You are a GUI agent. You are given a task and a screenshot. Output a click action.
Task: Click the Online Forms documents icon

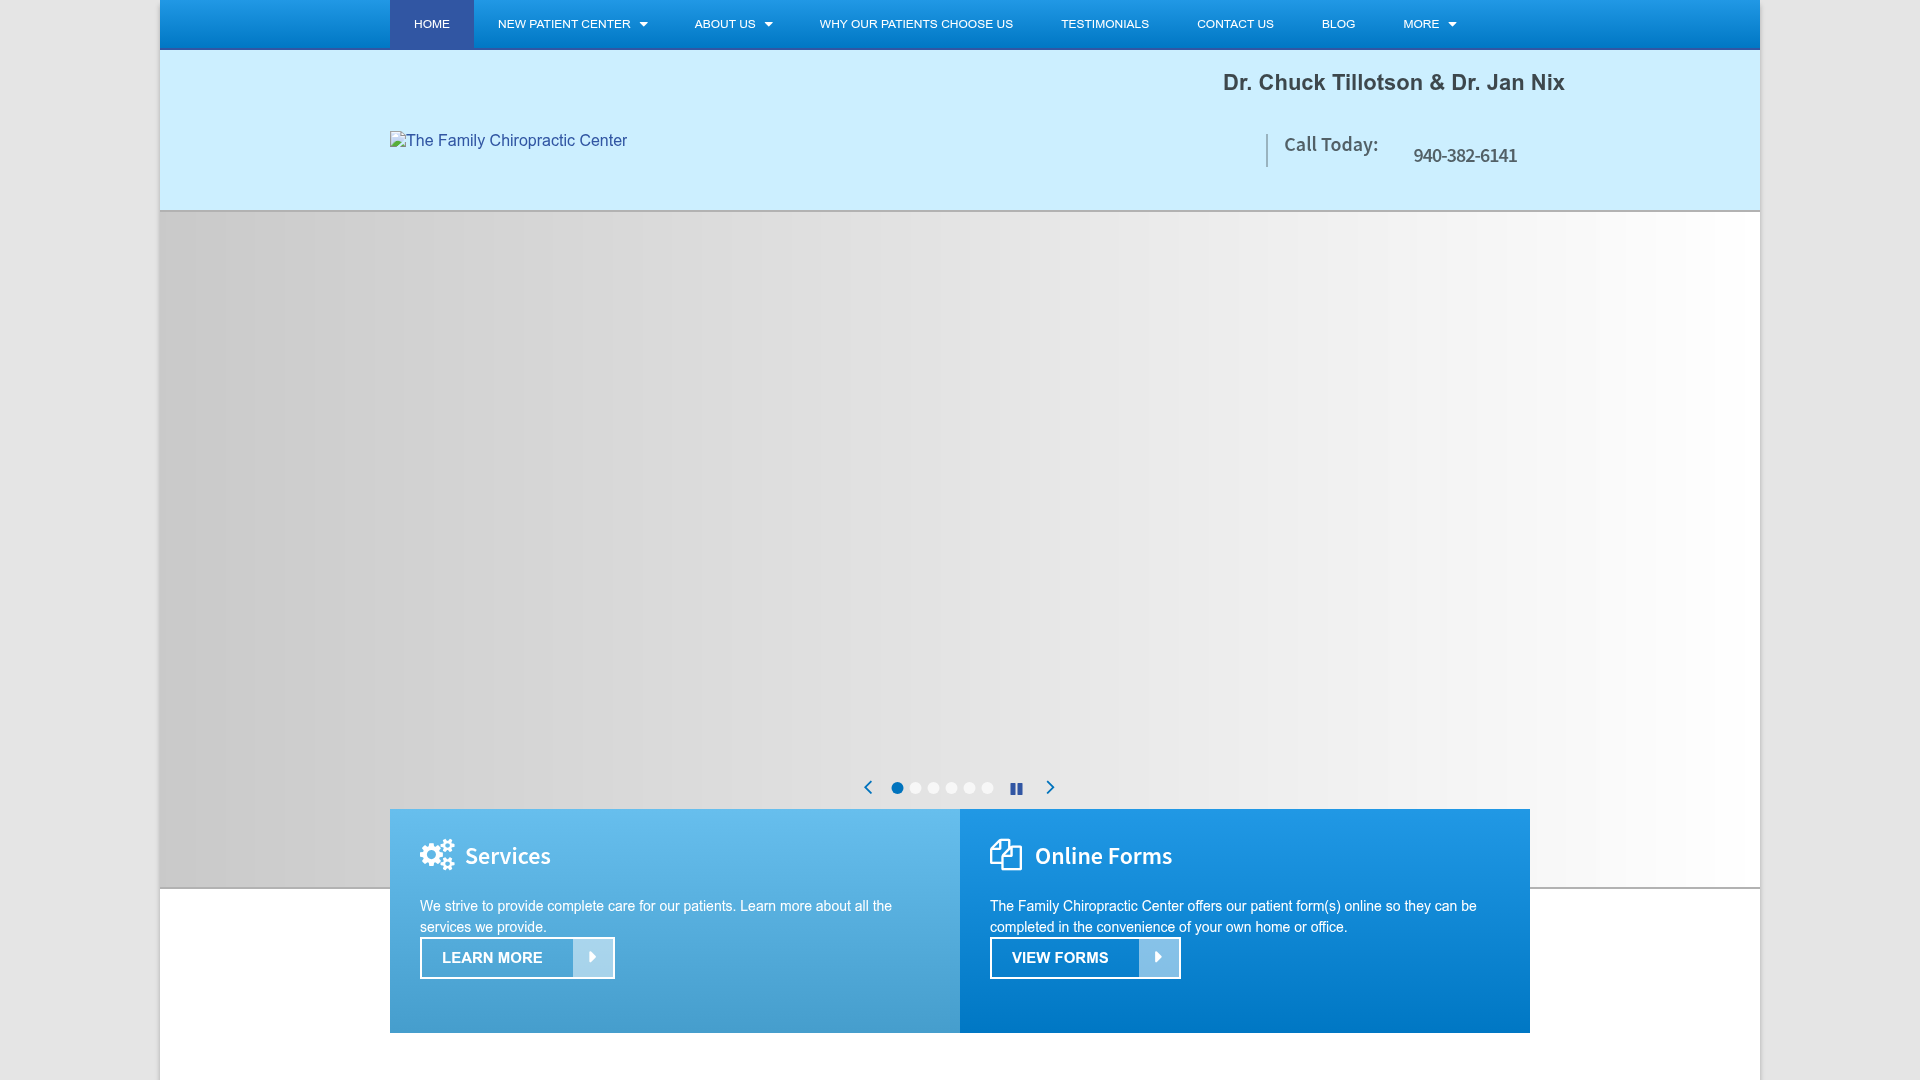1006,855
